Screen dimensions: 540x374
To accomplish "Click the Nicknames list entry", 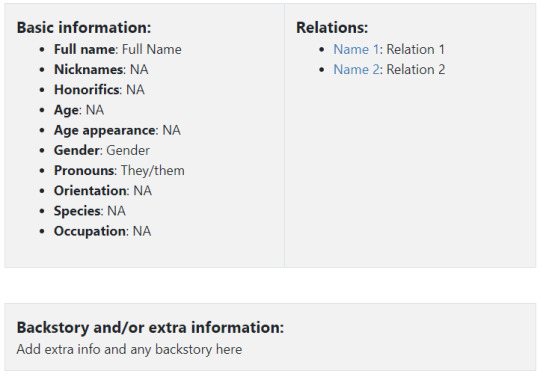I will point(101,70).
